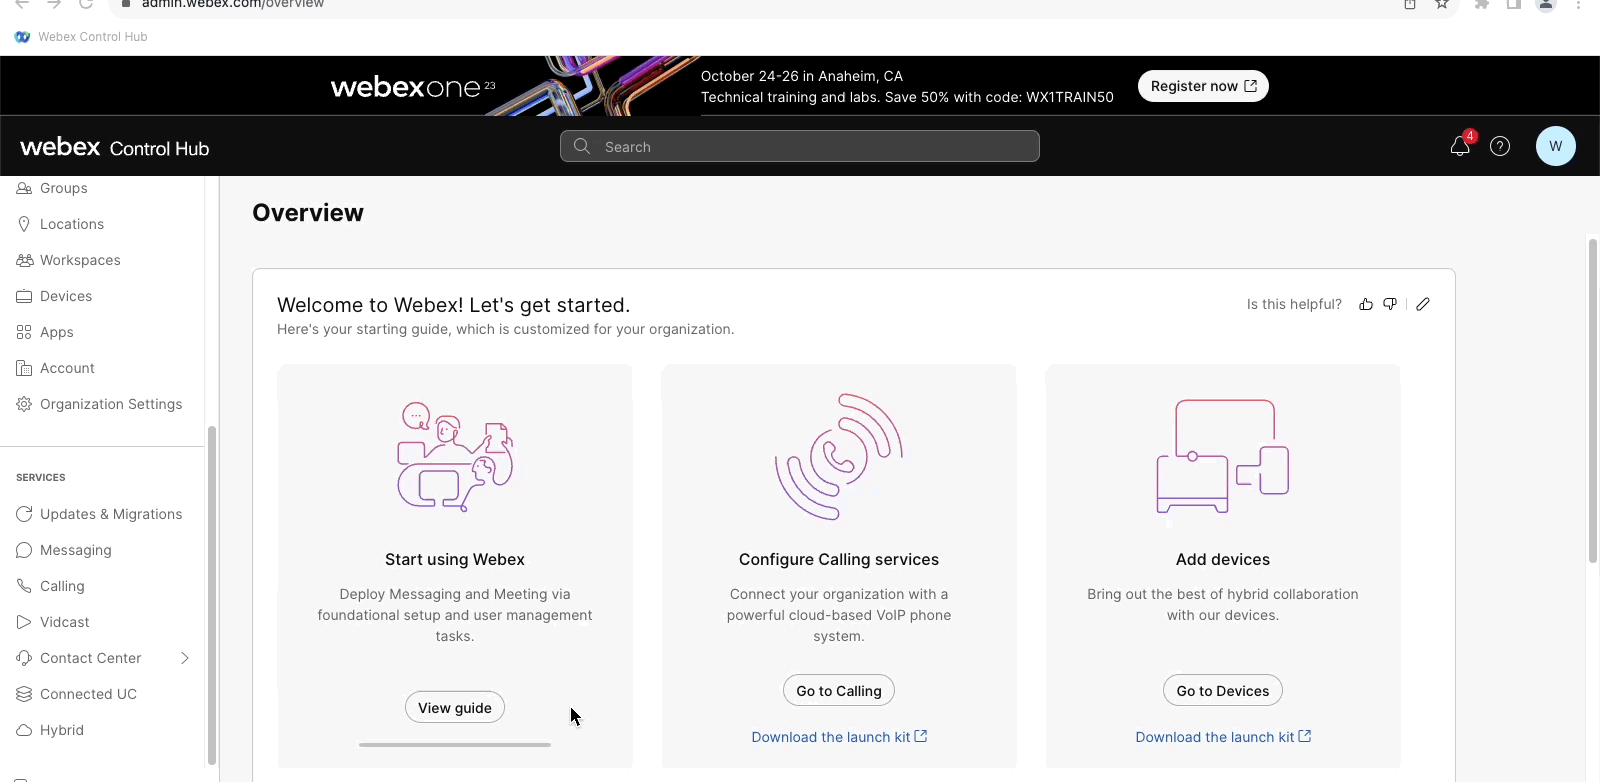This screenshot has width=1600, height=782.
Task: Open the notifications bell icon
Action: [1459, 147]
